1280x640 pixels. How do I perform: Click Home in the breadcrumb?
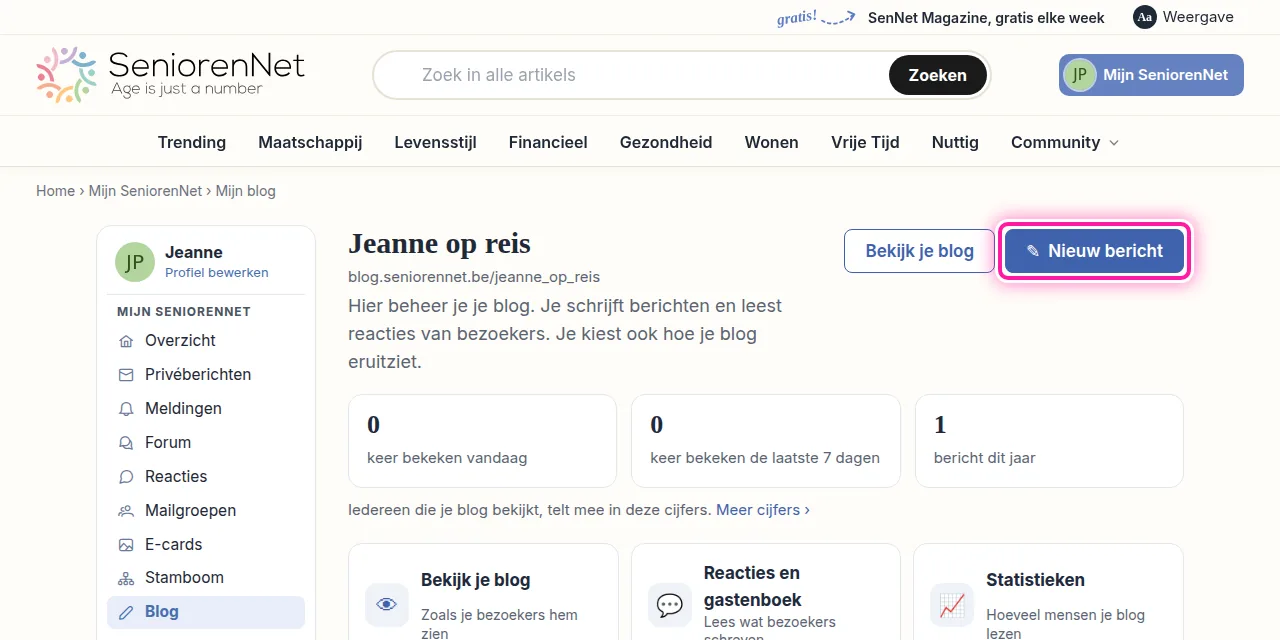pos(56,191)
